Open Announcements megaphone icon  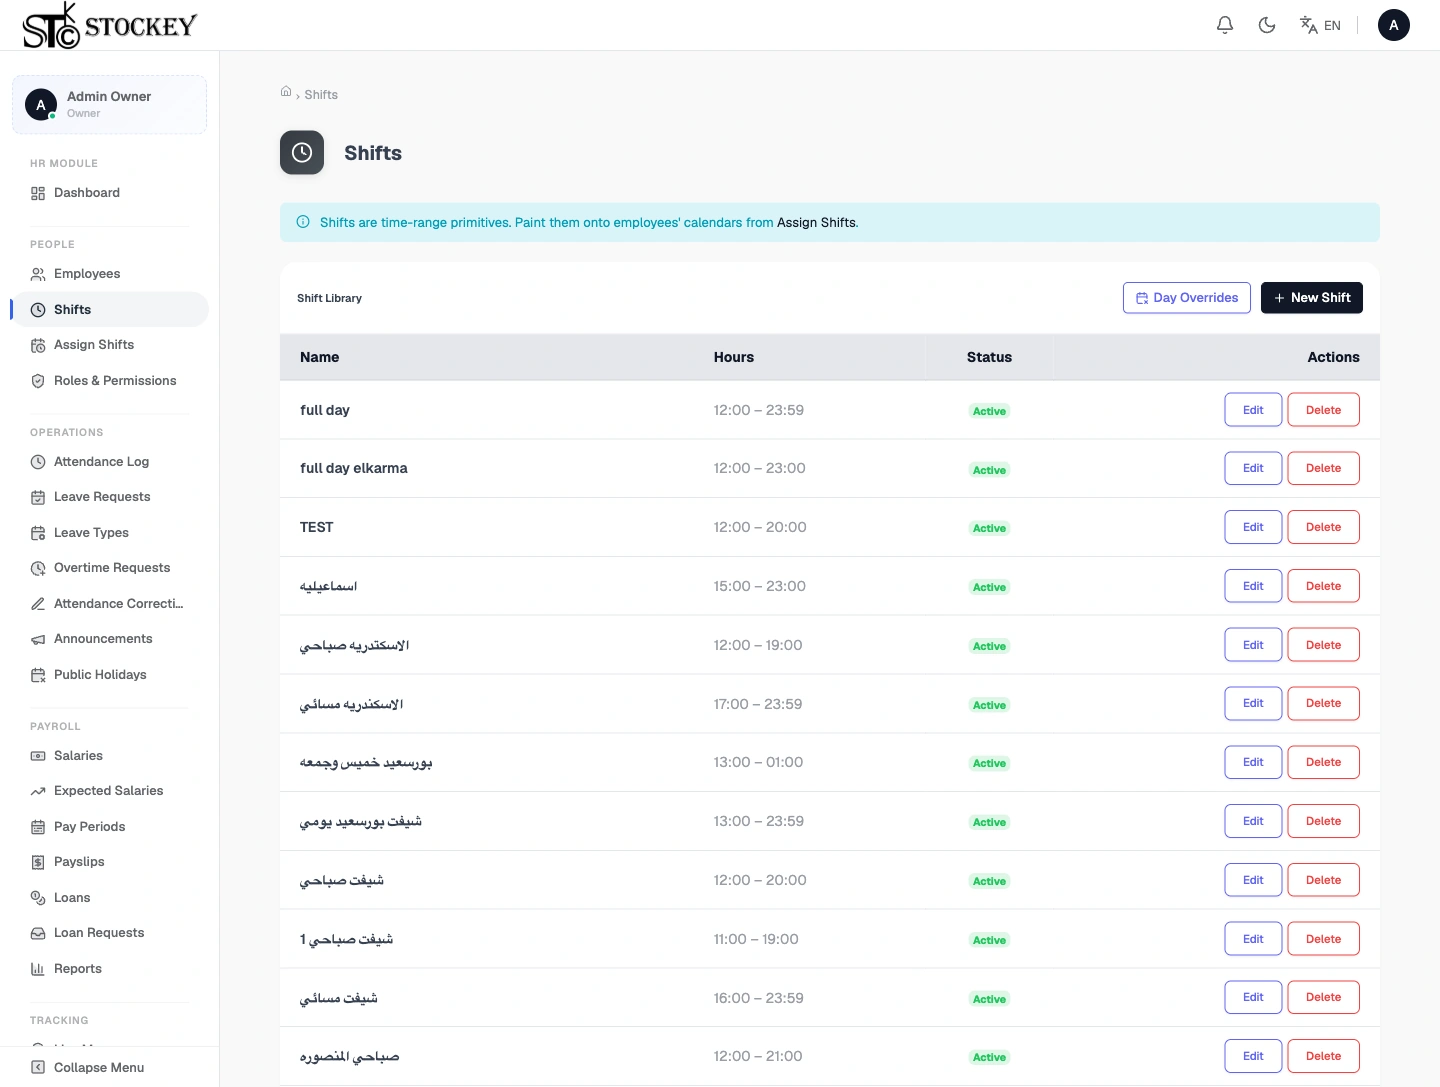(x=38, y=639)
